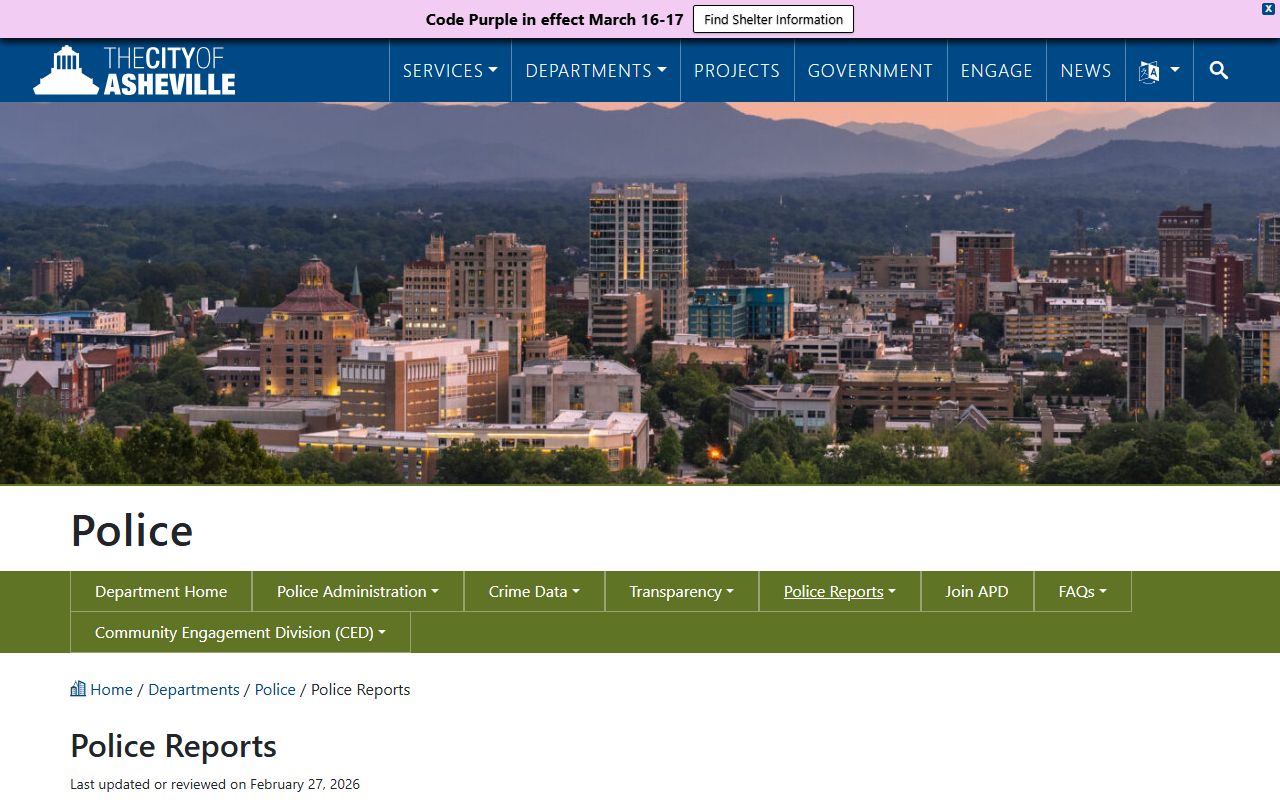Screen dimensions: 1280x800
Task: Expand the Transparency submenu
Action: 682,591
